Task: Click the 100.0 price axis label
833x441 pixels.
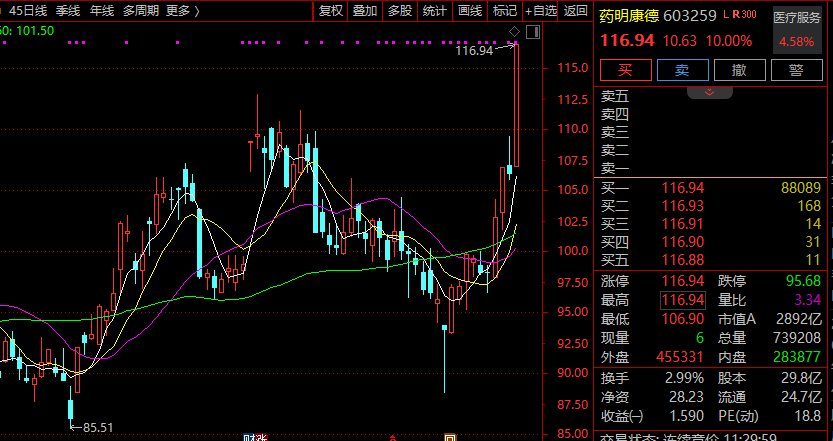Action: pyautogui.click(x=572, y=251)
